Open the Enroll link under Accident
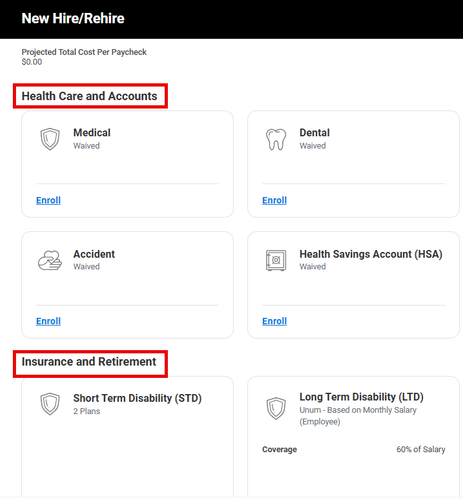463x500 pixels. tap(48, 321)
